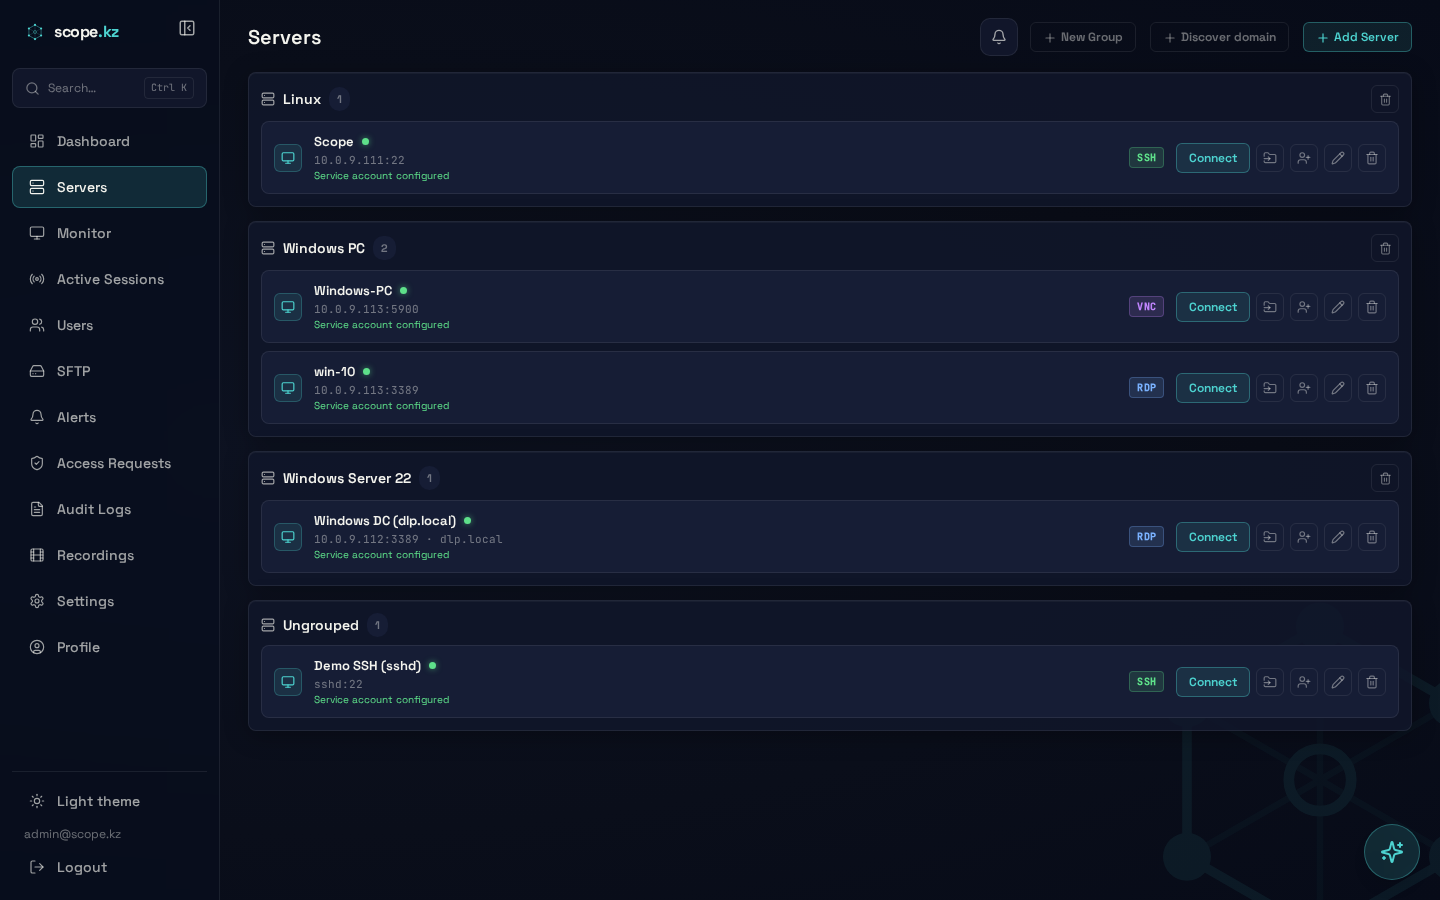Screen dimensions: 1440x900
Task: Delete the win-10 server
Action: pyautogui.click(x=1372, y=388)
